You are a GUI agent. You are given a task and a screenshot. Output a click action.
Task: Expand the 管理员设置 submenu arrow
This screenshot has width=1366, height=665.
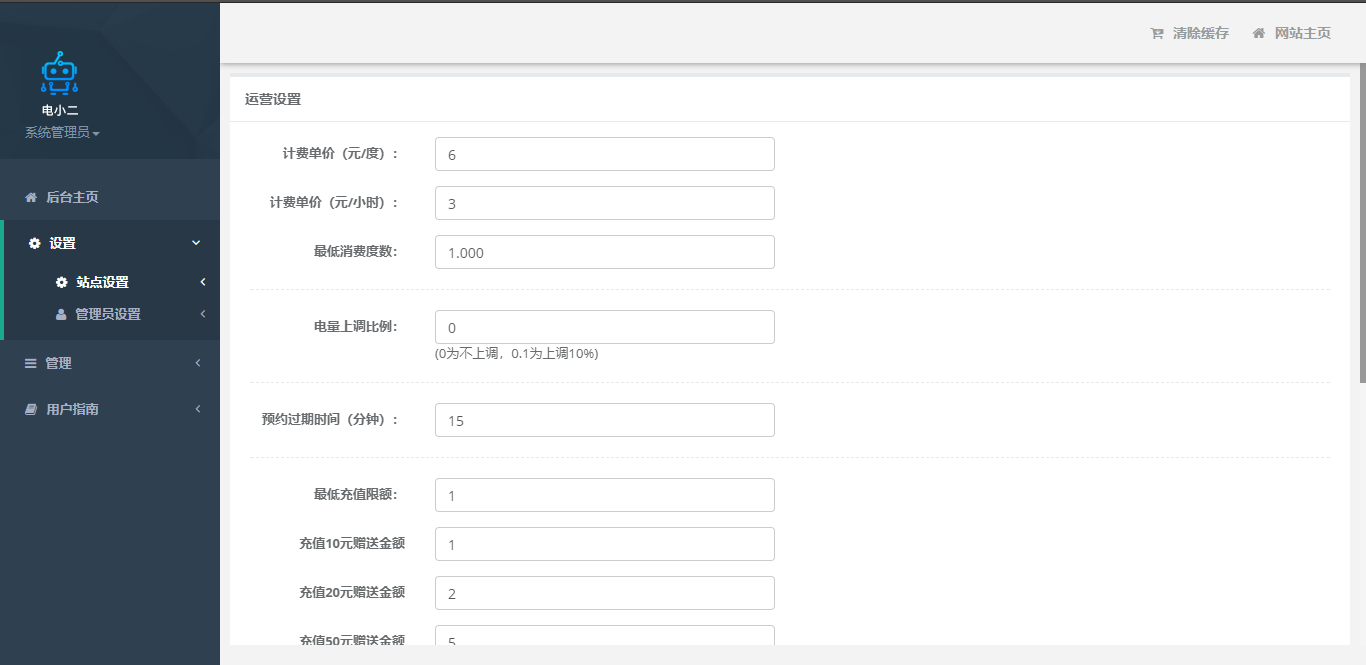(x=202, y=314)
